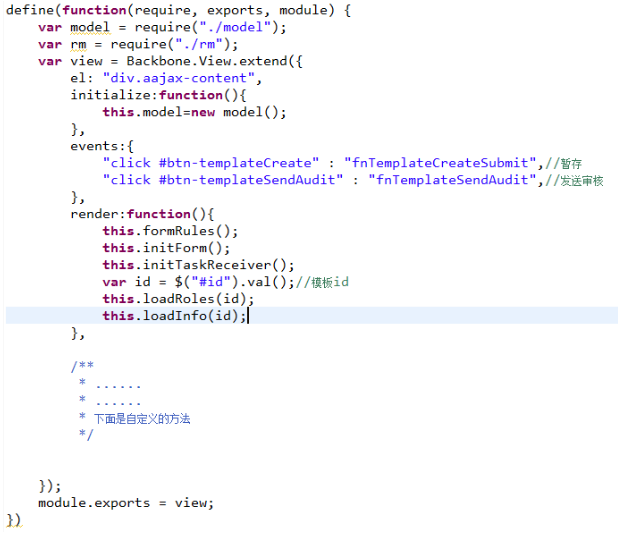618x535 pixels.
Task: Click the string "click #btn-templateSendAudit"
Action: click(223, 180)
